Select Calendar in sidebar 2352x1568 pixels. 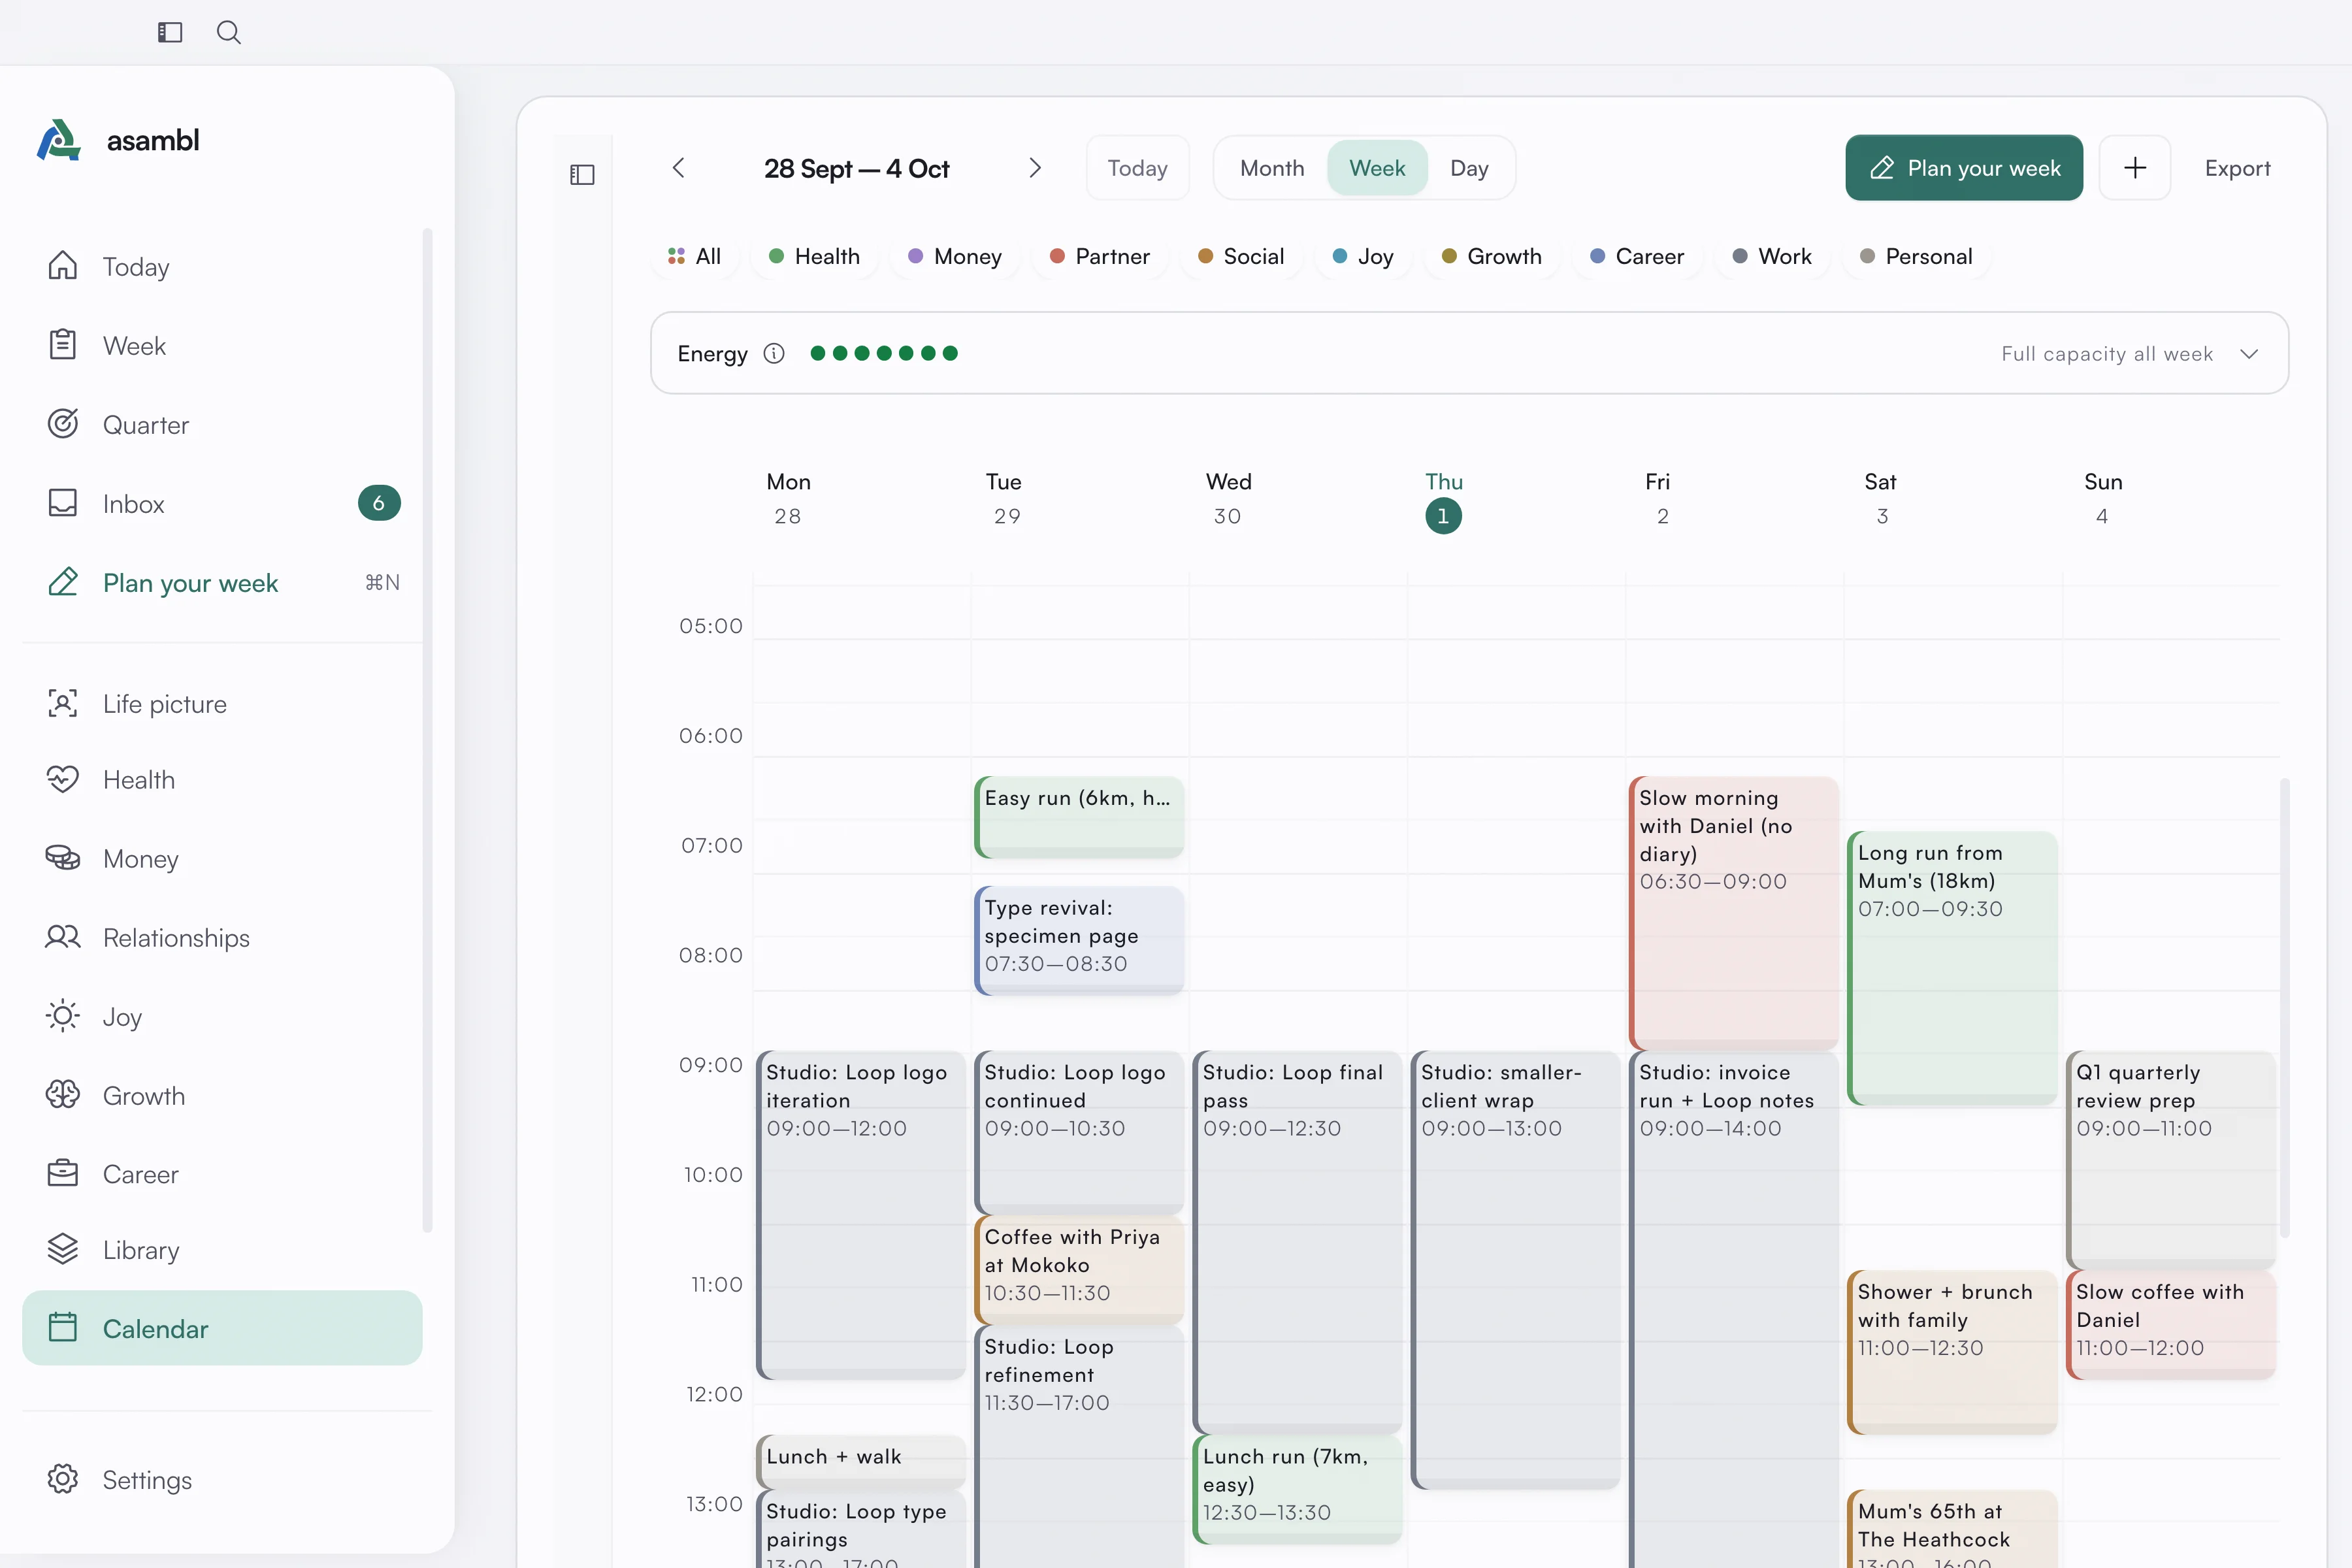(222, 1328)
